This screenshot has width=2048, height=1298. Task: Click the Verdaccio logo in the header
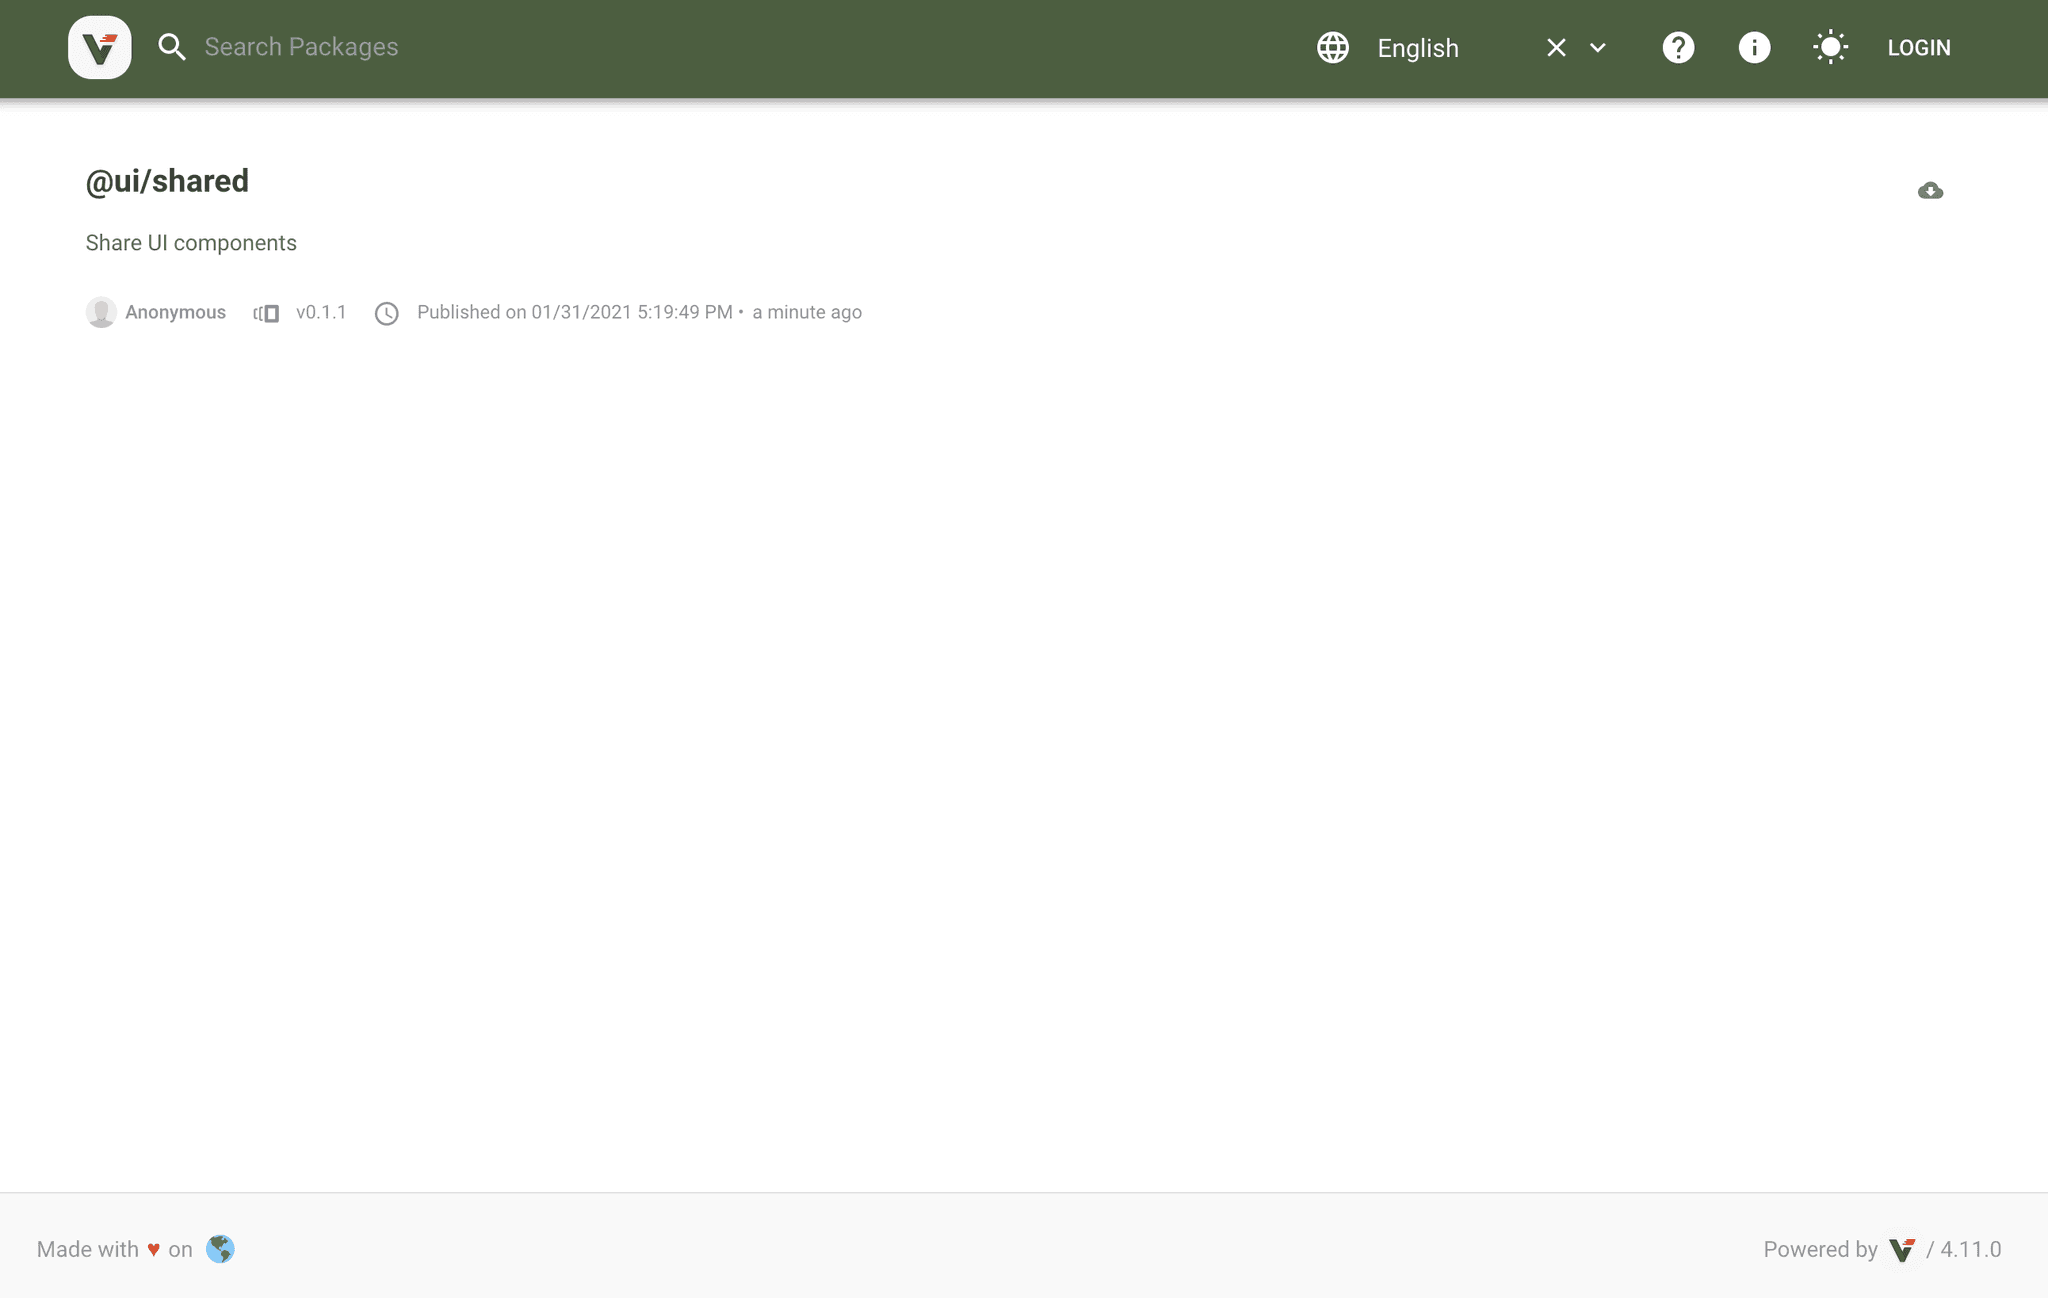(x=99, y=47)
